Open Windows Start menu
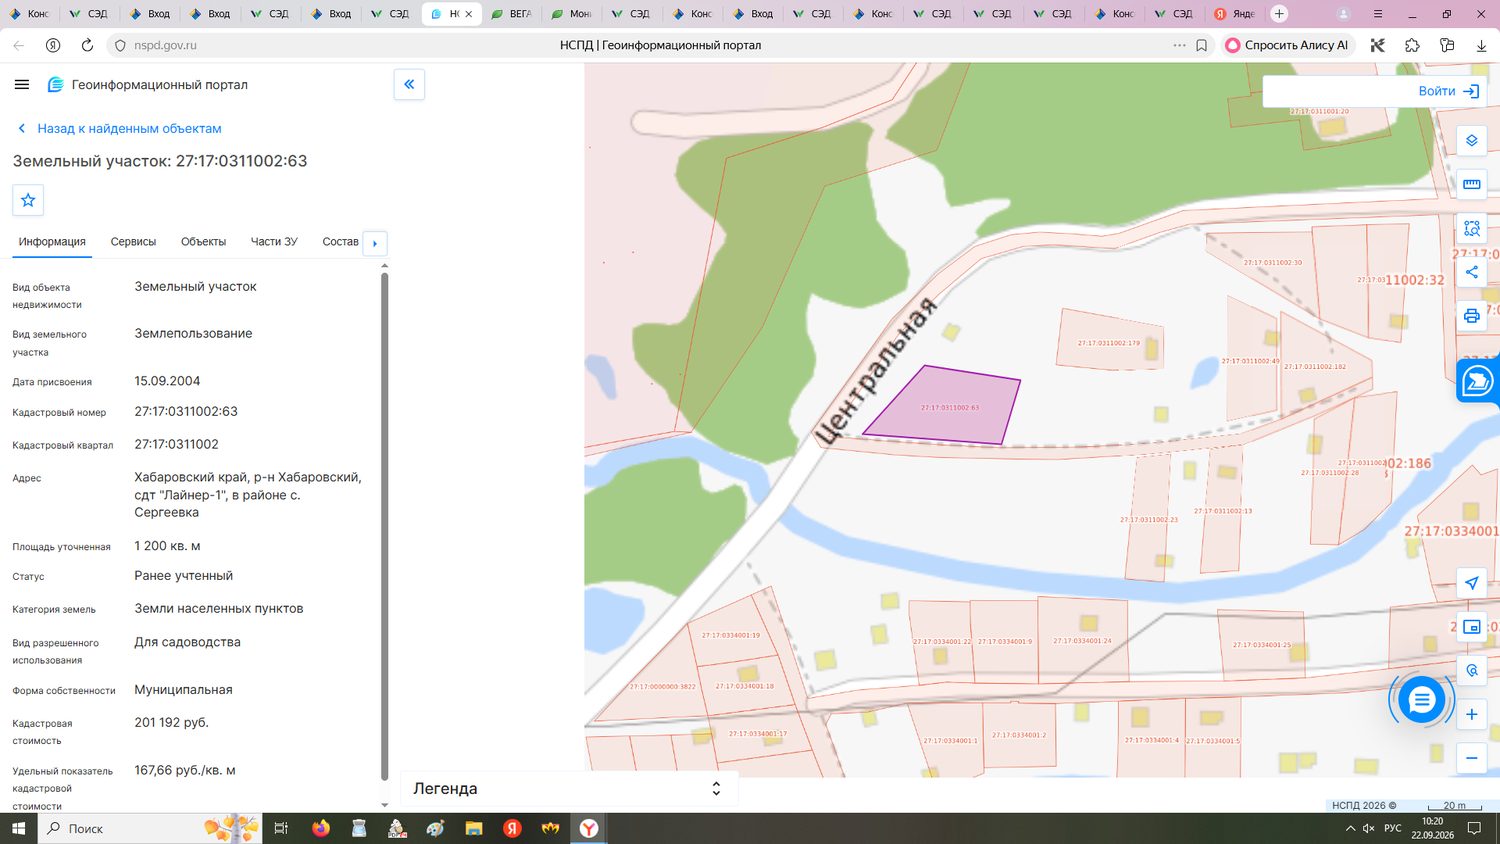 coord(18,829)
